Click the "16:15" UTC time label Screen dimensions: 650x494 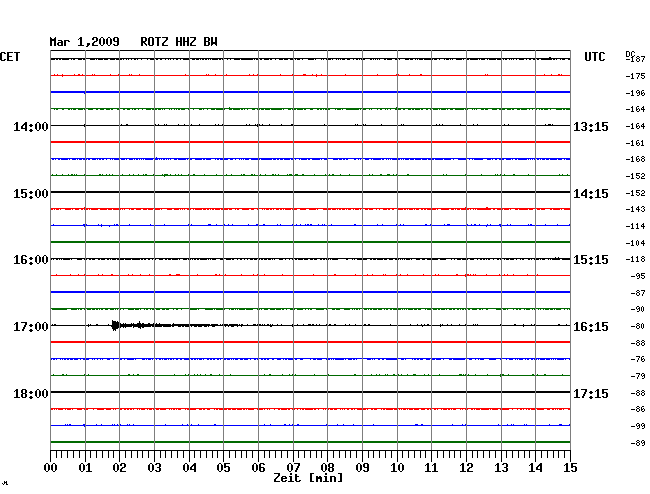click(x=591, y=327)
